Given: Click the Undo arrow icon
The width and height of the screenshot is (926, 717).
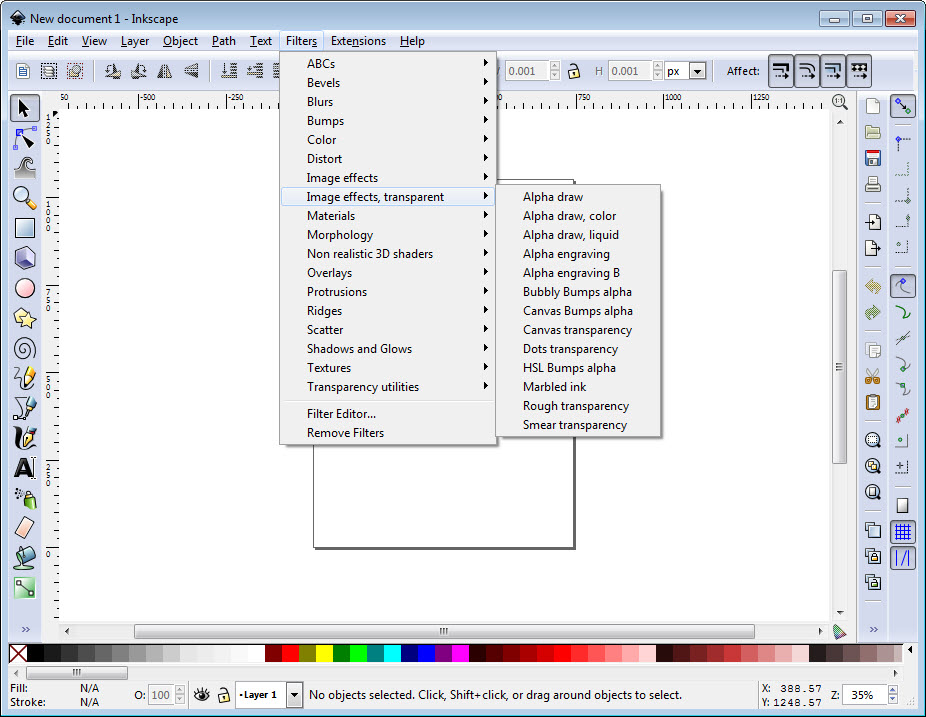Looking at the screenshot, I should 872,286.
